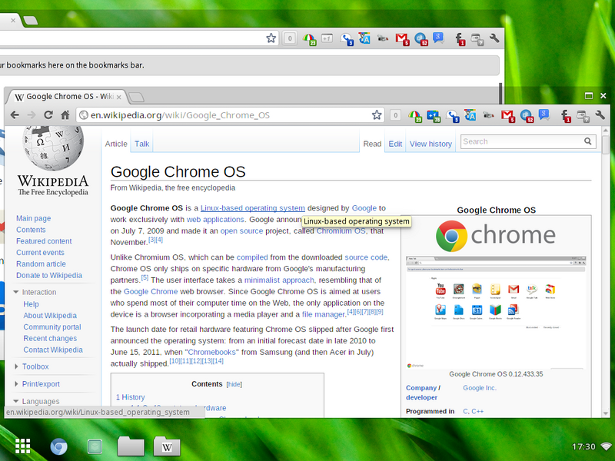Star the page in the background window
Image resolution: width=615 pixels, height=461 pixels.
[x=271, y=38]
